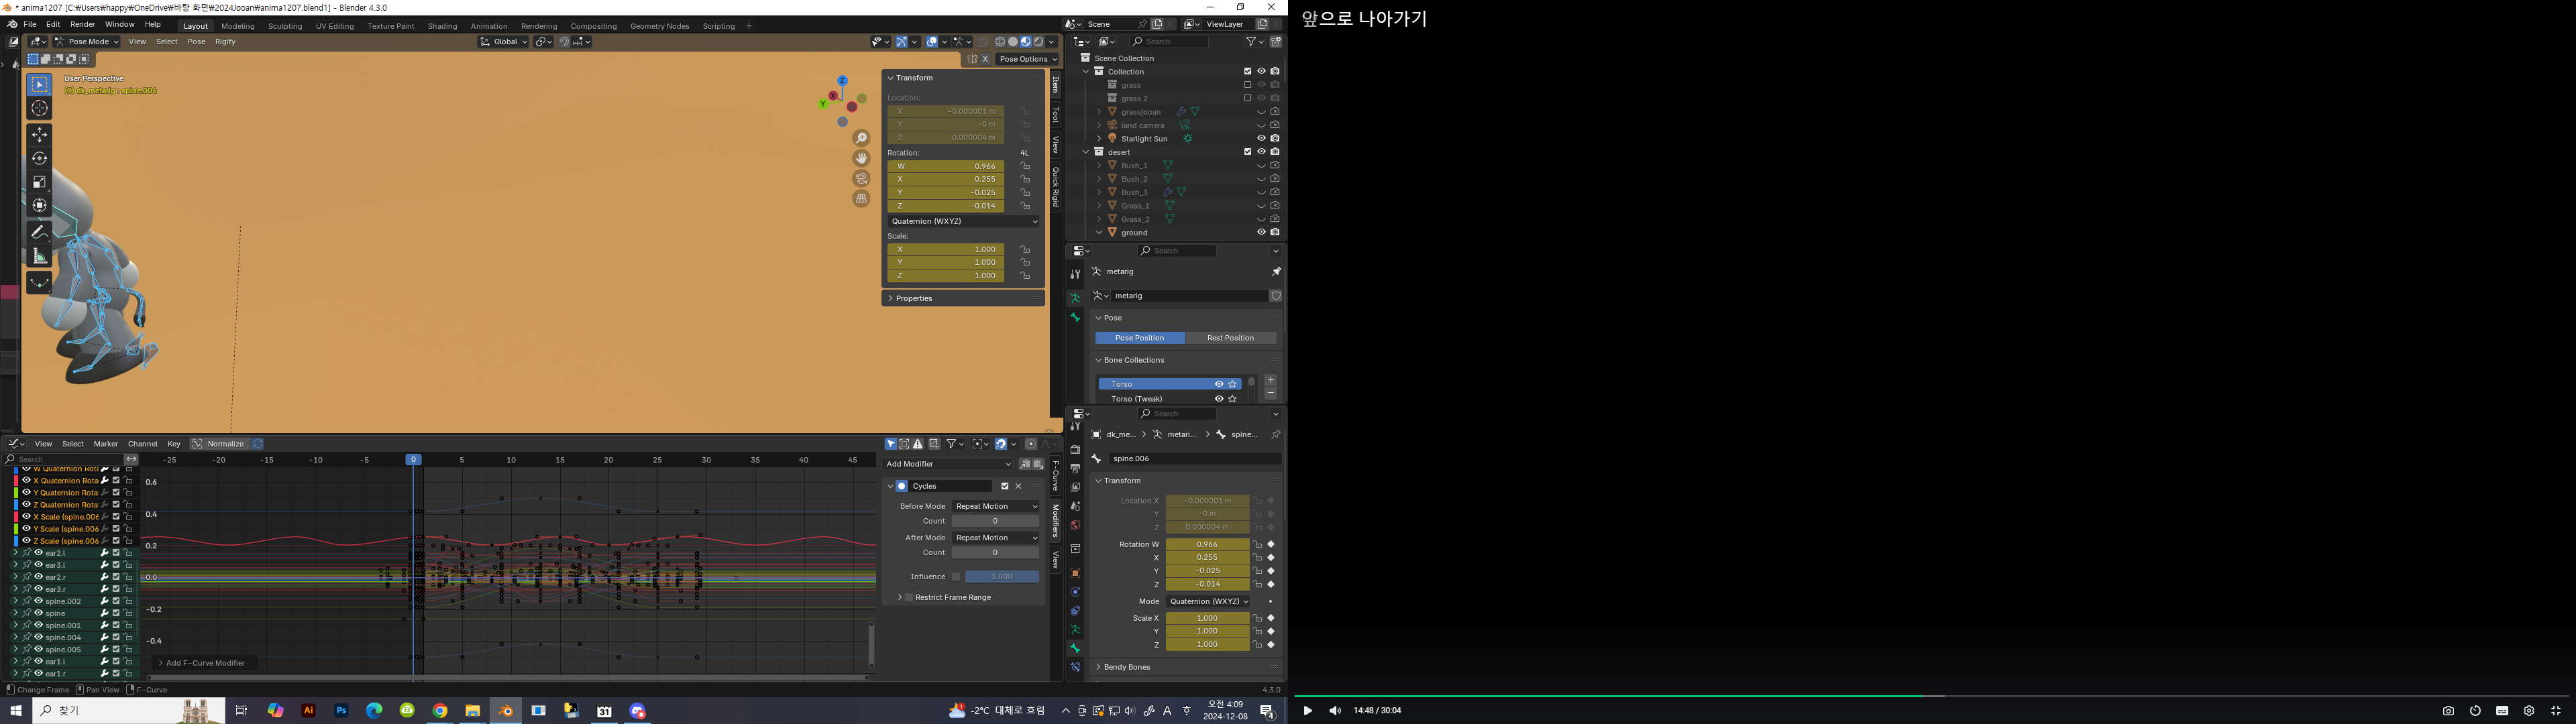2576x724 pixels.
Task: Open the File menu
Action: click(30, 24)
